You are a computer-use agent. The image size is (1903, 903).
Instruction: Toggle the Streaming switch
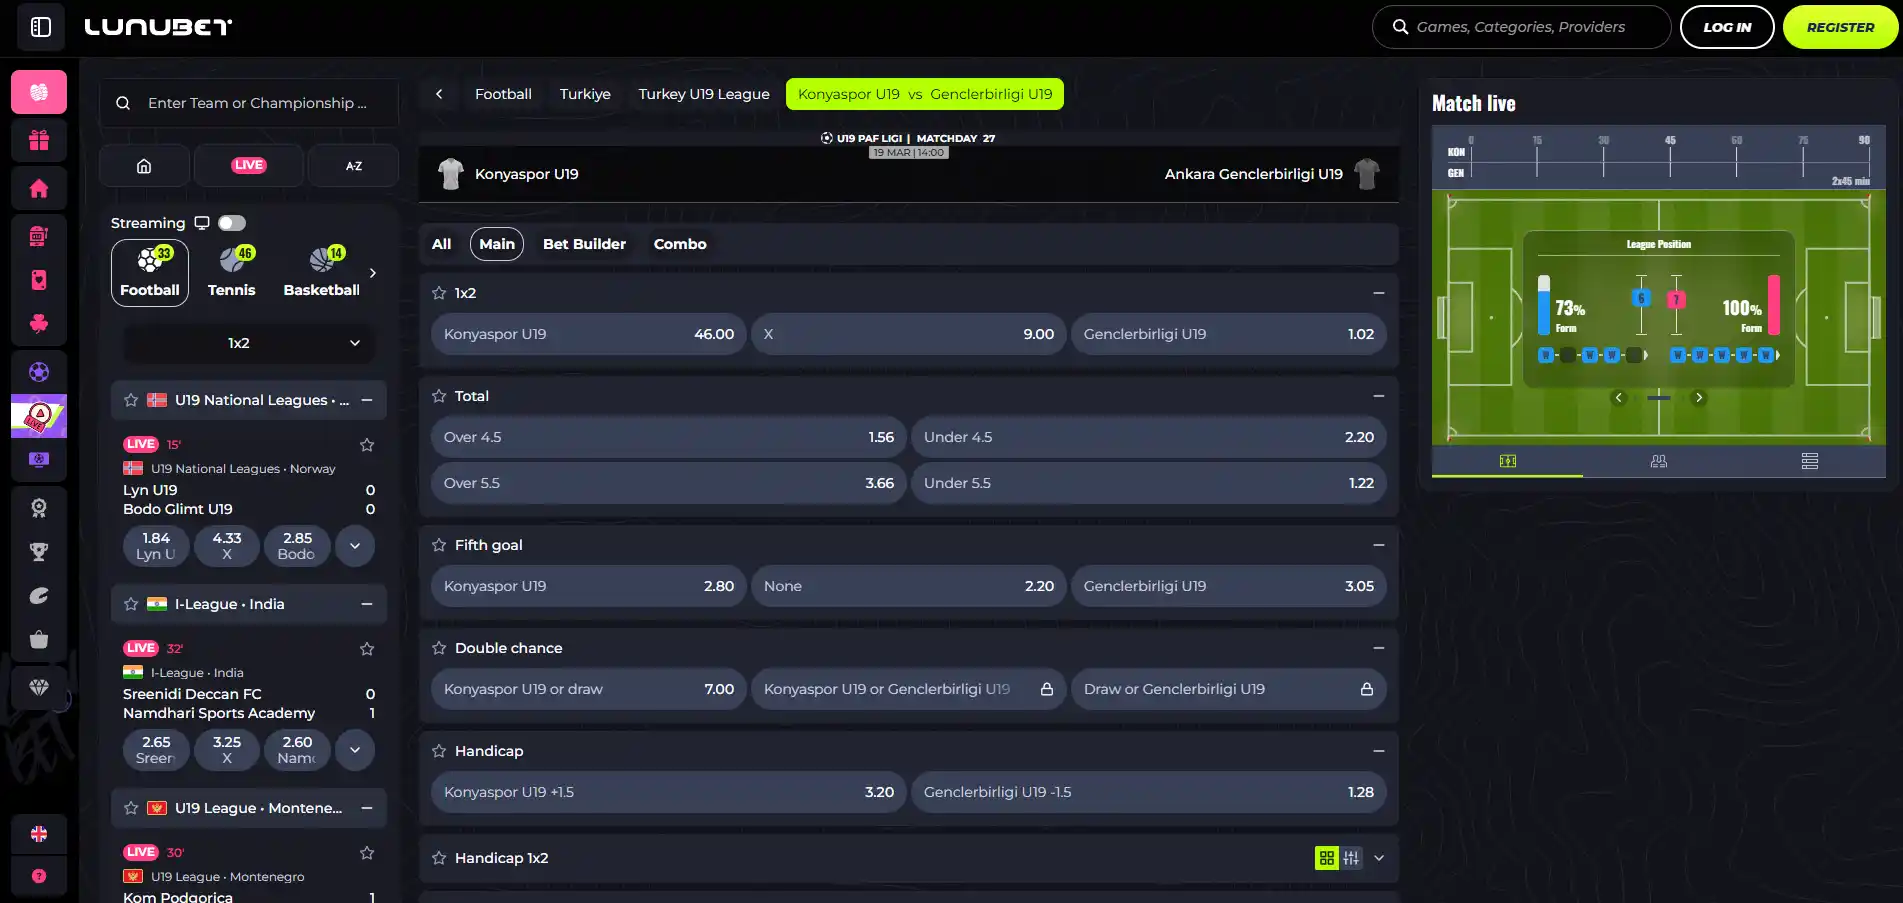coord(232,223)
